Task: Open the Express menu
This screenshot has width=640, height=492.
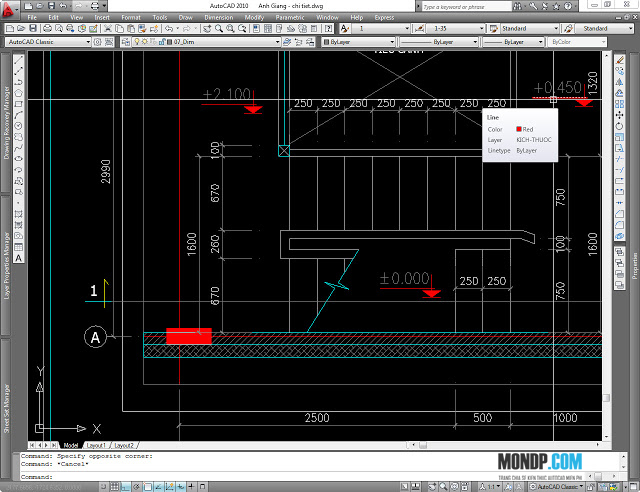Action: click(x=384, y=18)
